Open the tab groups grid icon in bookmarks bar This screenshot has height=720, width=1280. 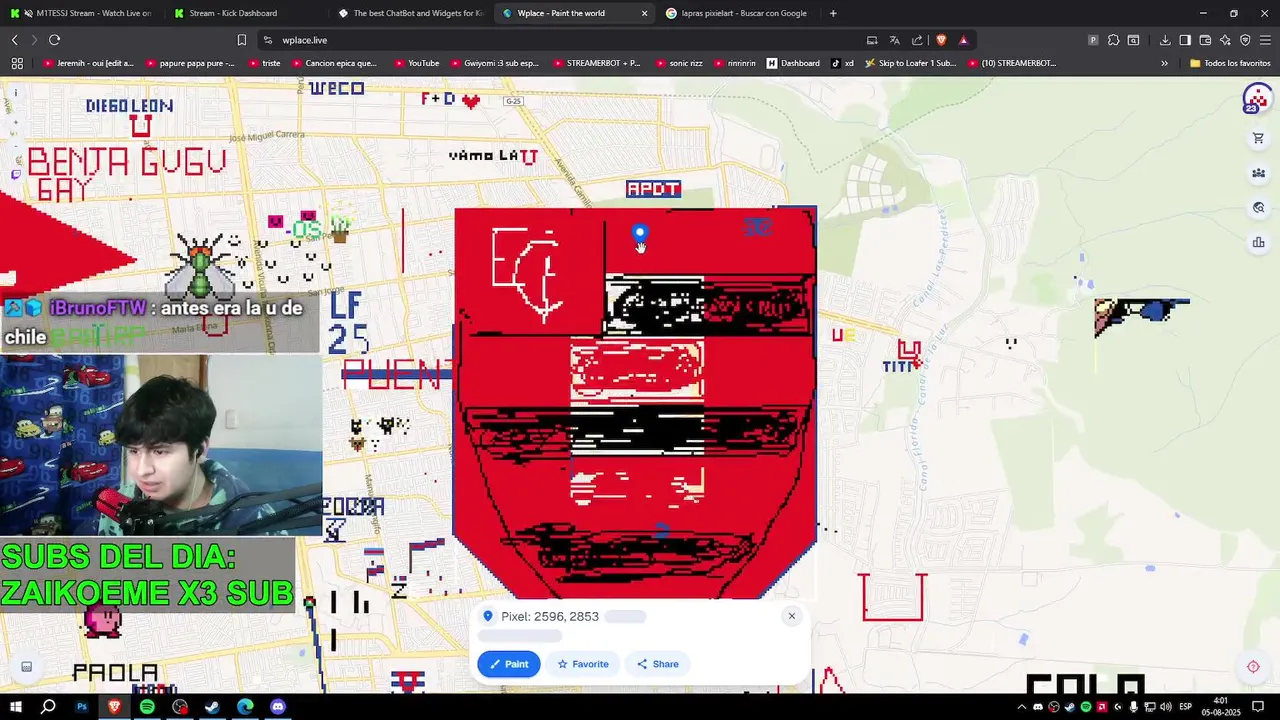(x=17, y=63)
